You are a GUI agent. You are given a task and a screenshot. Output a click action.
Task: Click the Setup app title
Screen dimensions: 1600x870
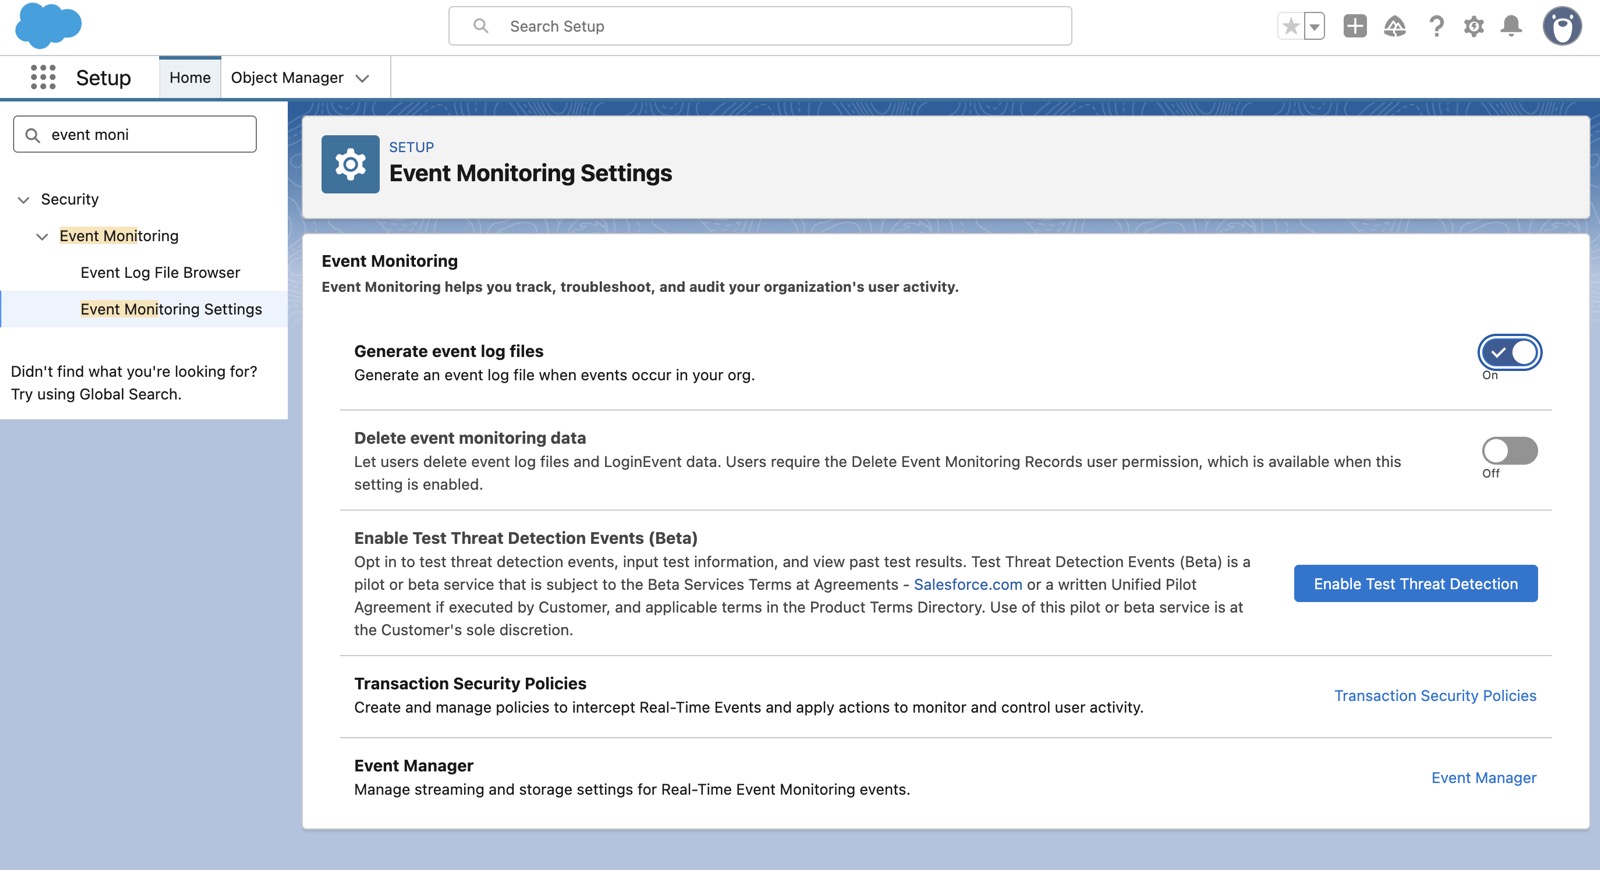click(x=103, y=77)
